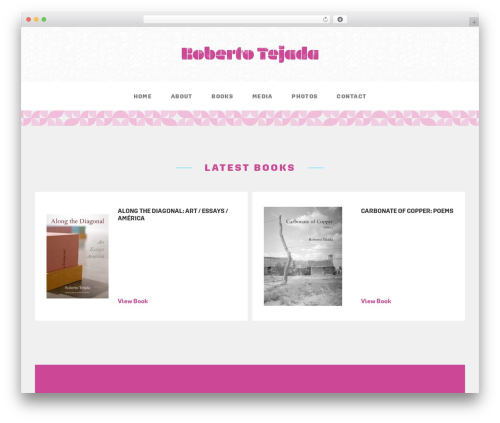Click the LATEST BOOKS heading
This screenshot has width=500, height=423.
(250, 168)
